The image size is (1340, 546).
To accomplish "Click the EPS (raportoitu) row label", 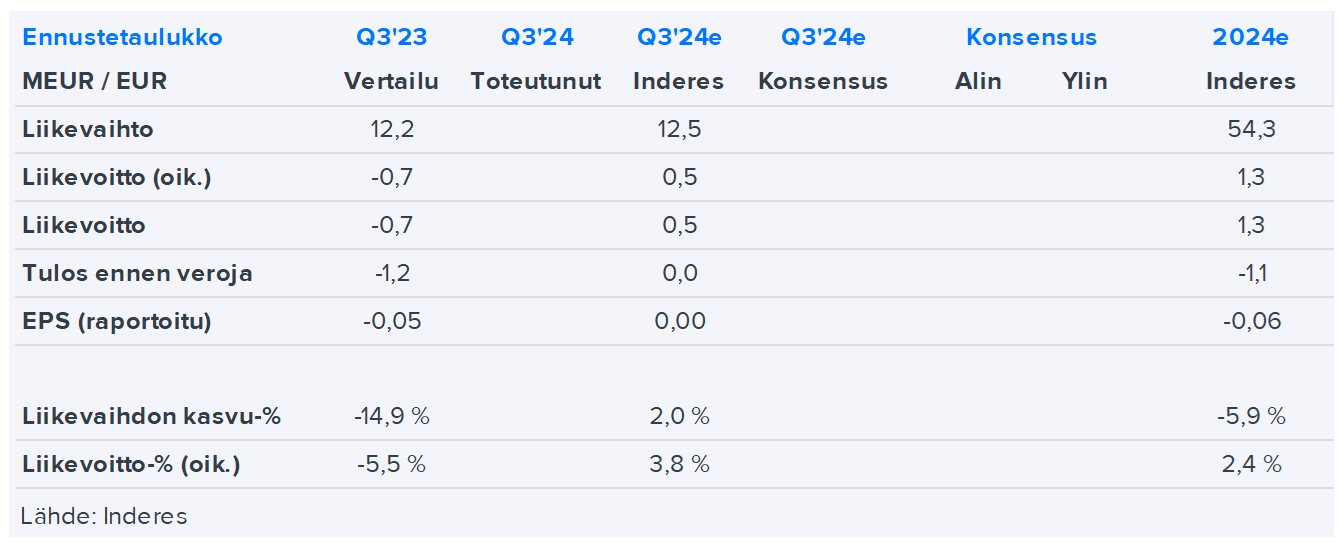I will coord(117,321).
